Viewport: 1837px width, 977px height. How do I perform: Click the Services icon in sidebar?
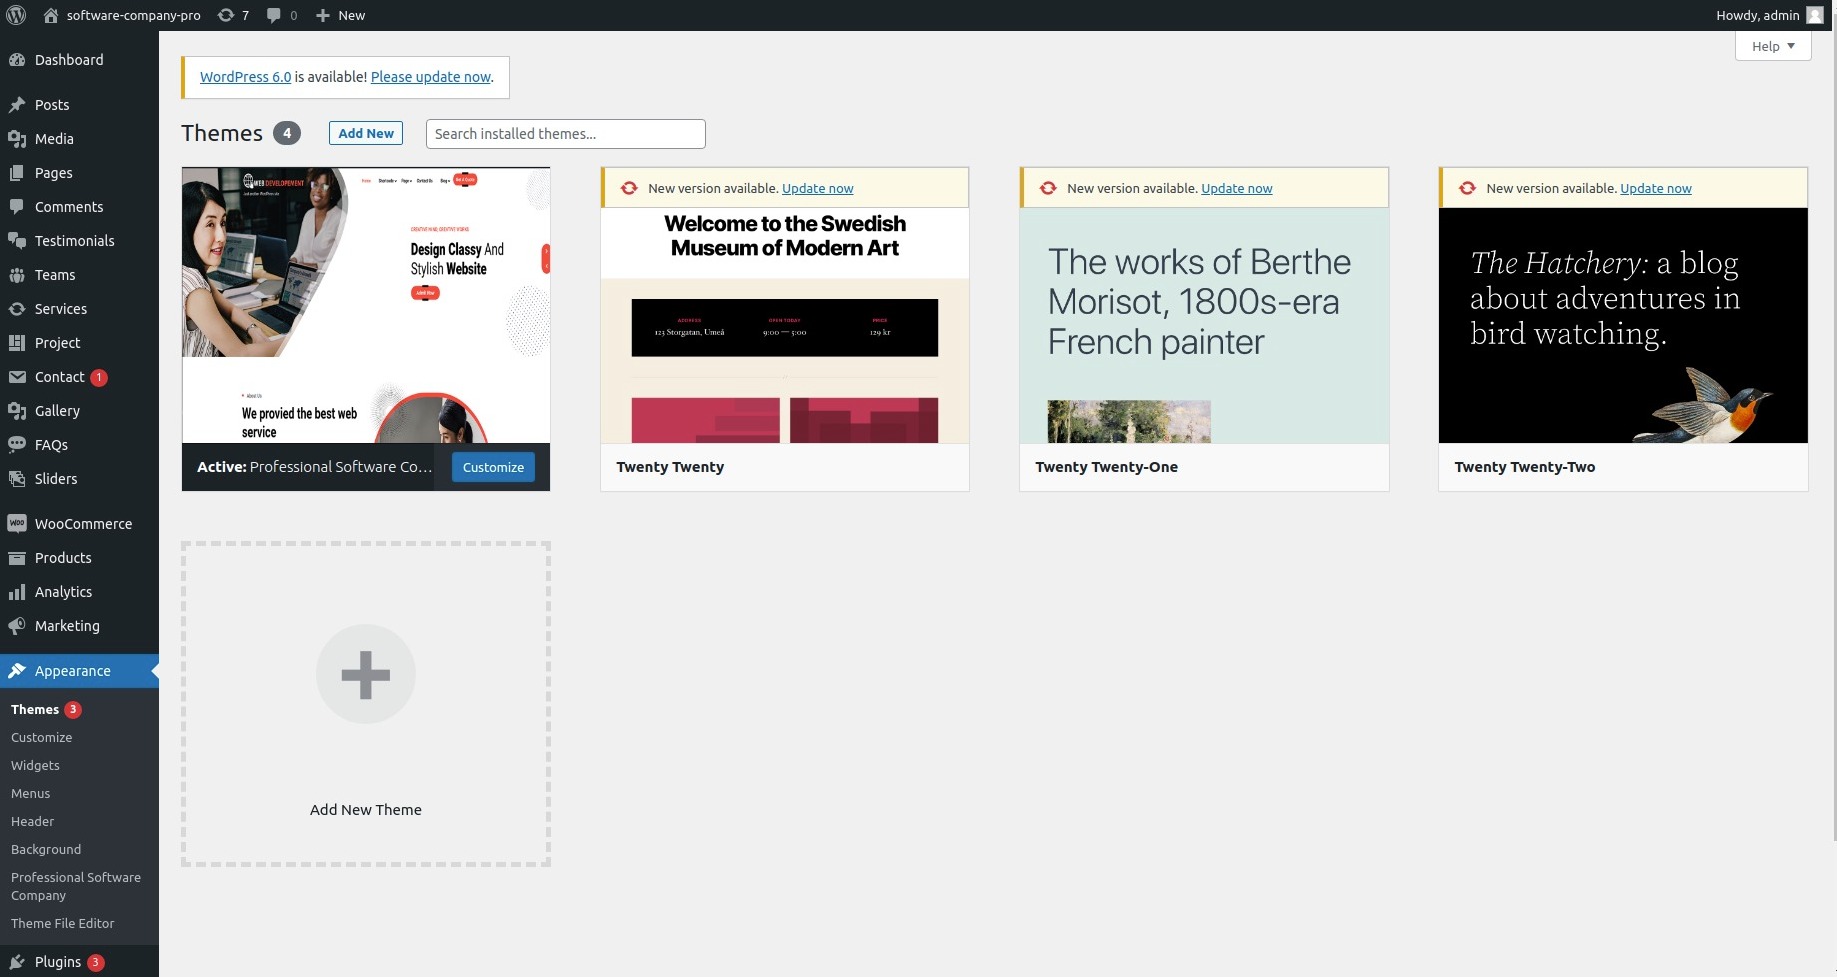pos(17,309)
